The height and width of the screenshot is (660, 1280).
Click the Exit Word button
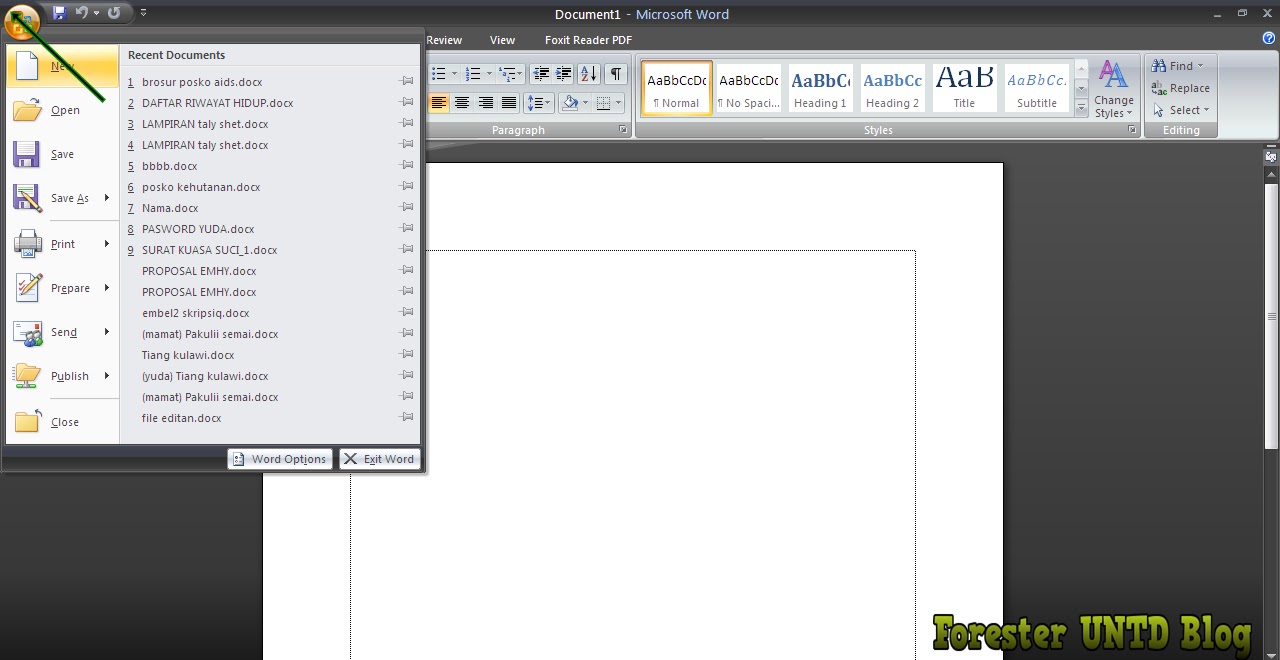[380, 459]
